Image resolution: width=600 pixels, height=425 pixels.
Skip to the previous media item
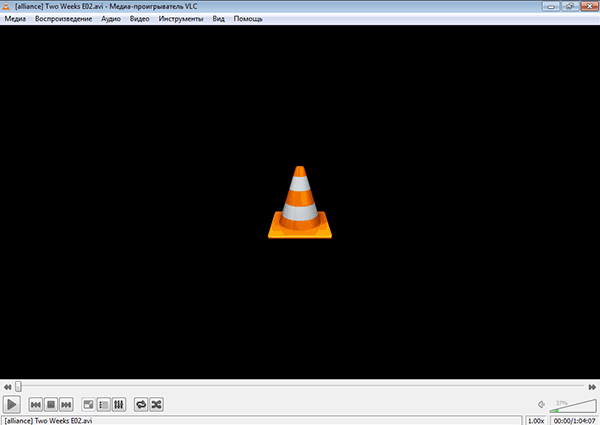click(35, 404)
